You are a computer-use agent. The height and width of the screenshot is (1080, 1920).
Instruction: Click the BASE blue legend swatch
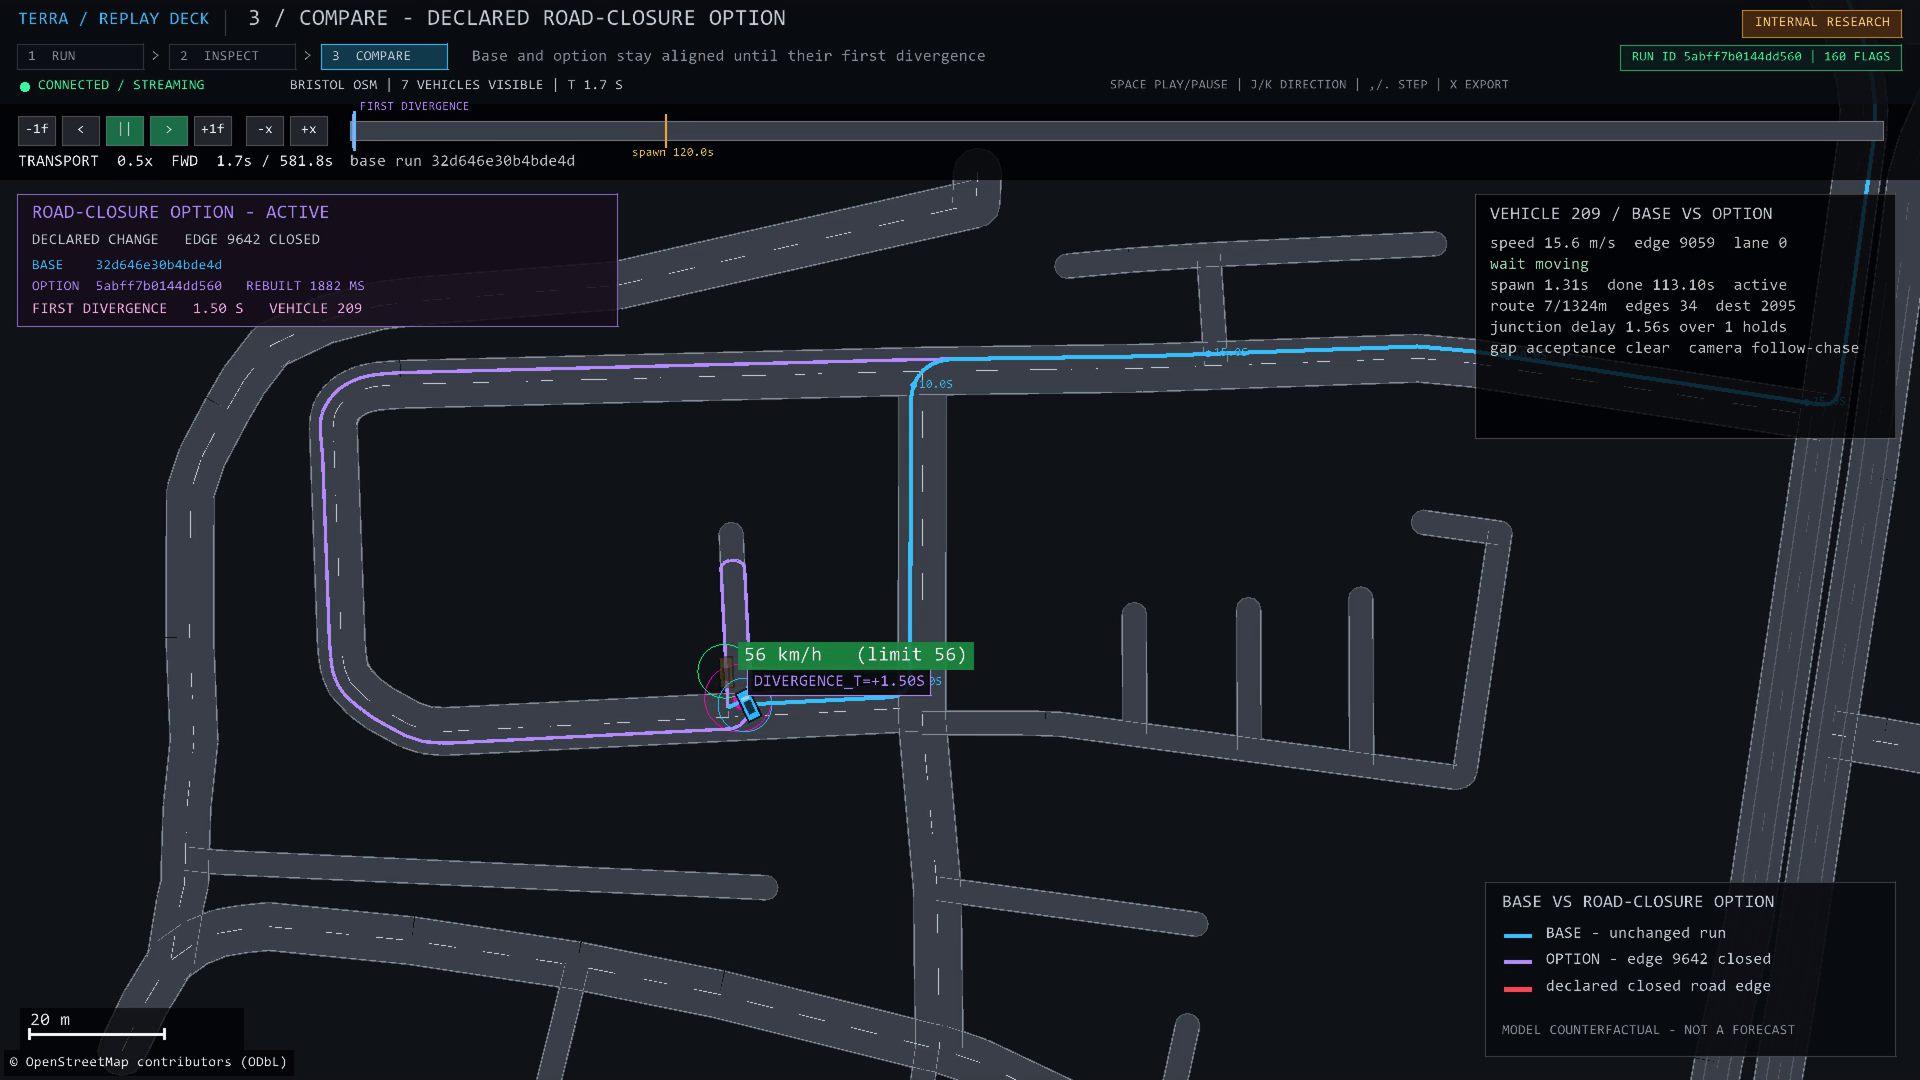pos(1517,935)
